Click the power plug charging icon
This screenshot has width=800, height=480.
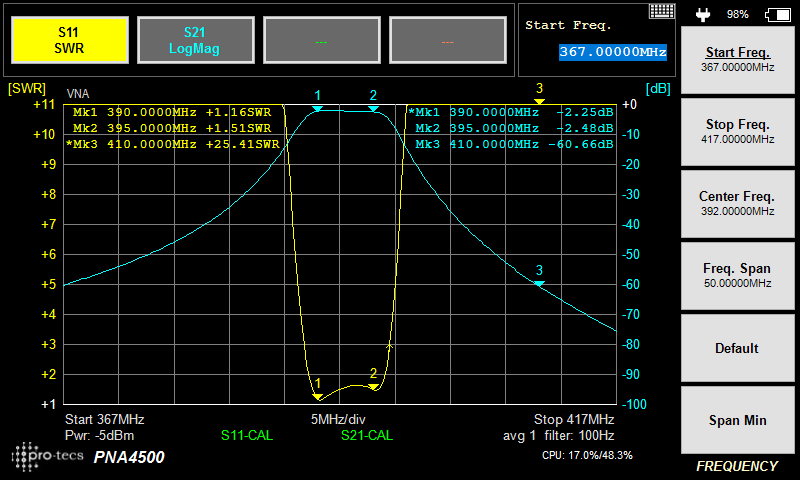[703, 14]
